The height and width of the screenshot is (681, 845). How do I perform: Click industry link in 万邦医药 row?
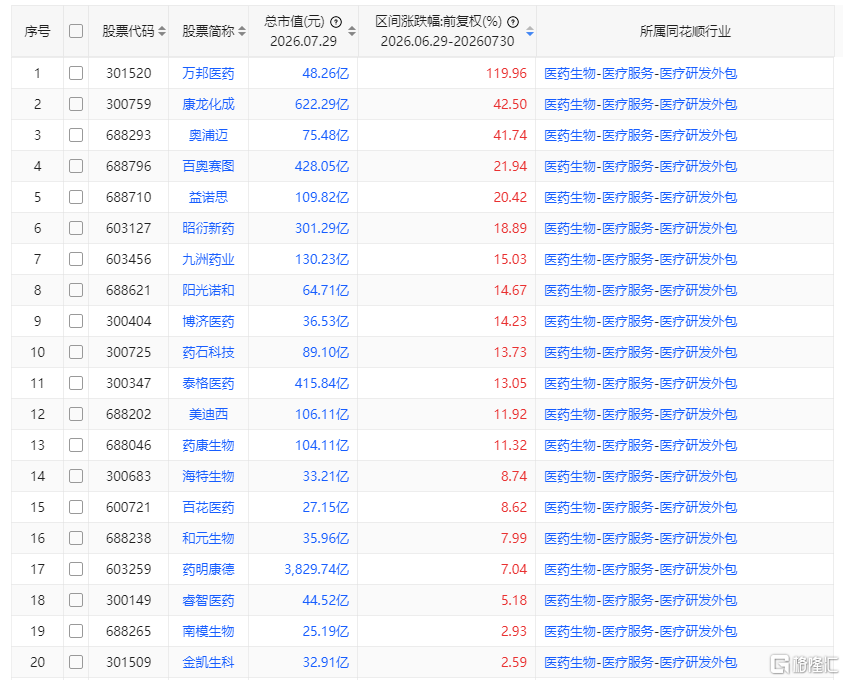[640, 73]
